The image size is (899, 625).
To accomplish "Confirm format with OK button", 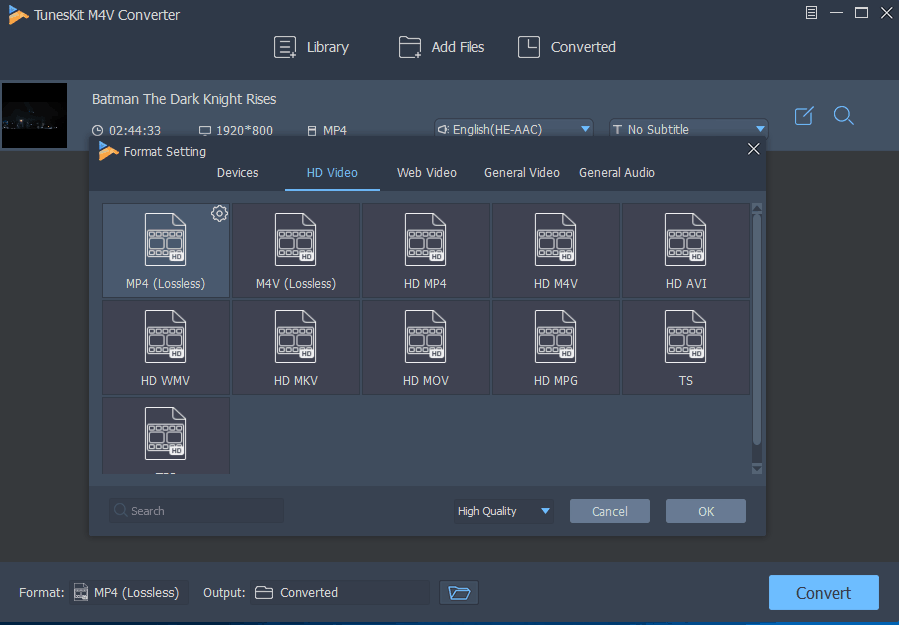I will tap(706, 511).
